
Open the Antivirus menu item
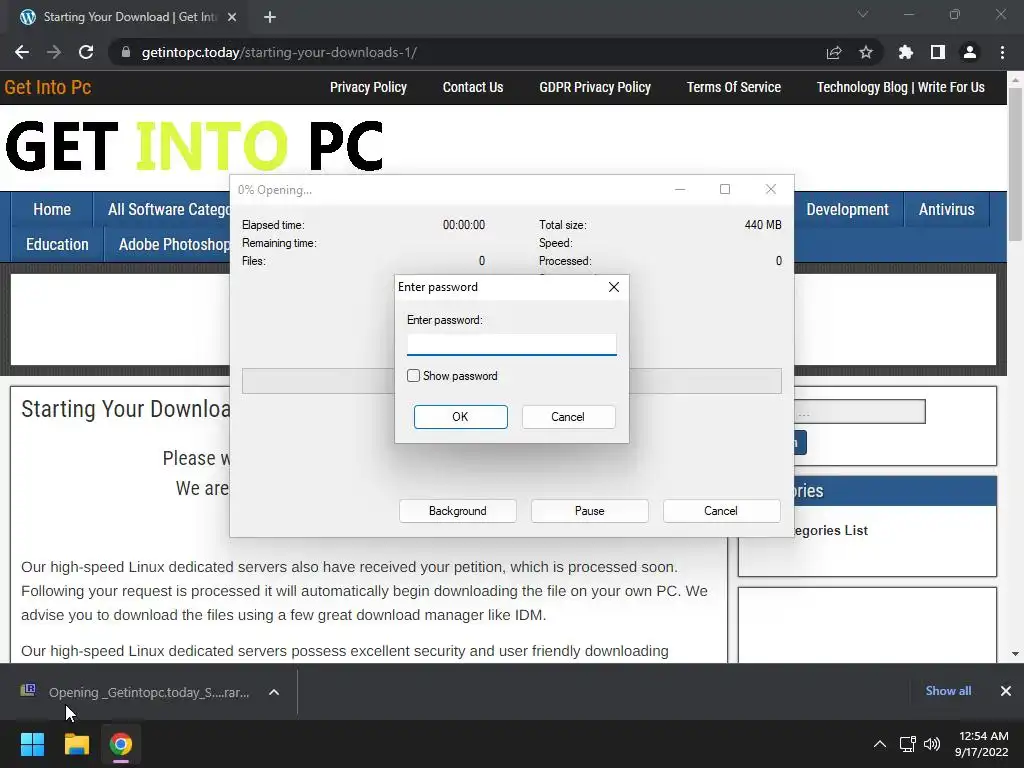click(x=946, y=210)
